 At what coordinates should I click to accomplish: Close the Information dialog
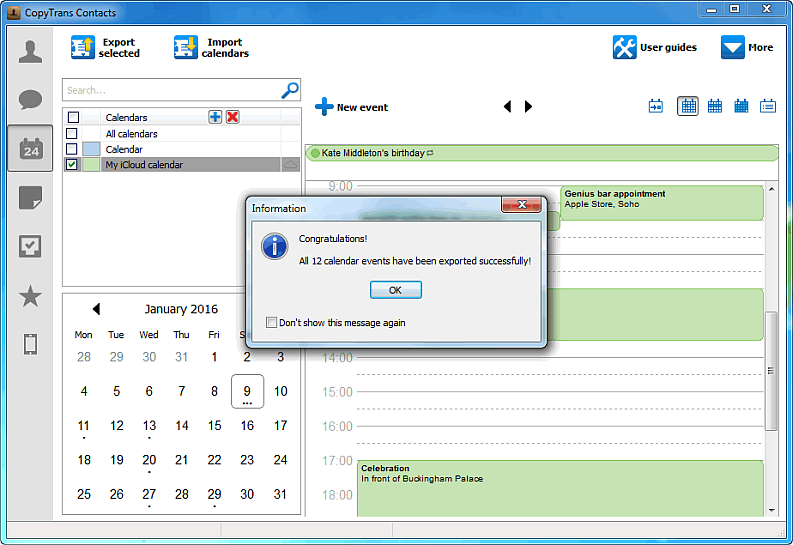[x=521, y=204]
